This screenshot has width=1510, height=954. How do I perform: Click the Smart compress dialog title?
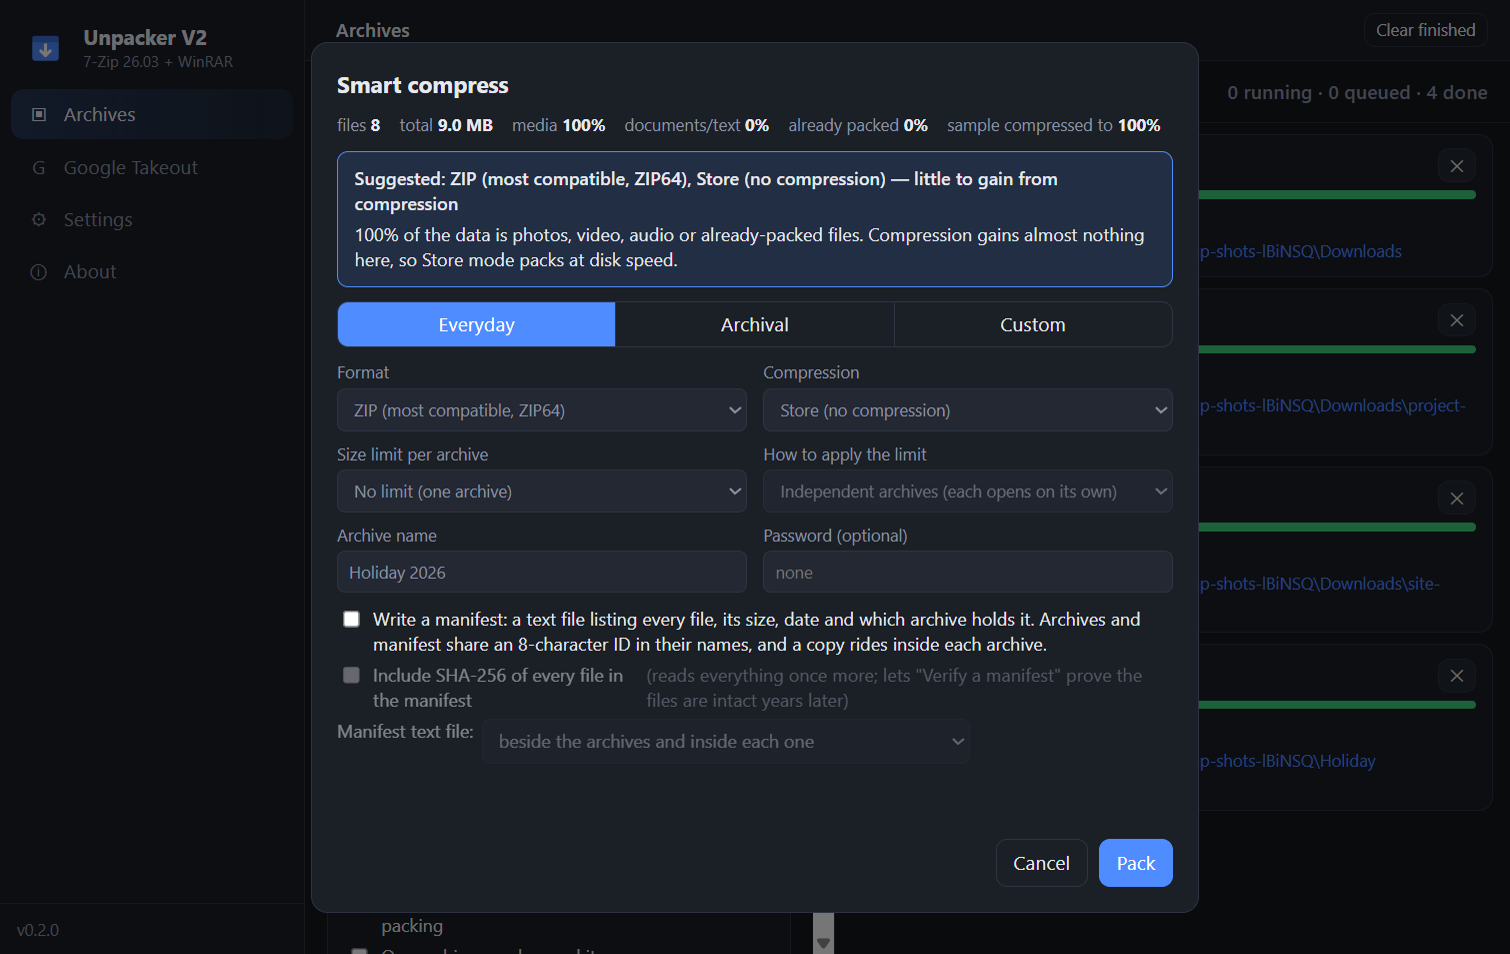point(423,85)
